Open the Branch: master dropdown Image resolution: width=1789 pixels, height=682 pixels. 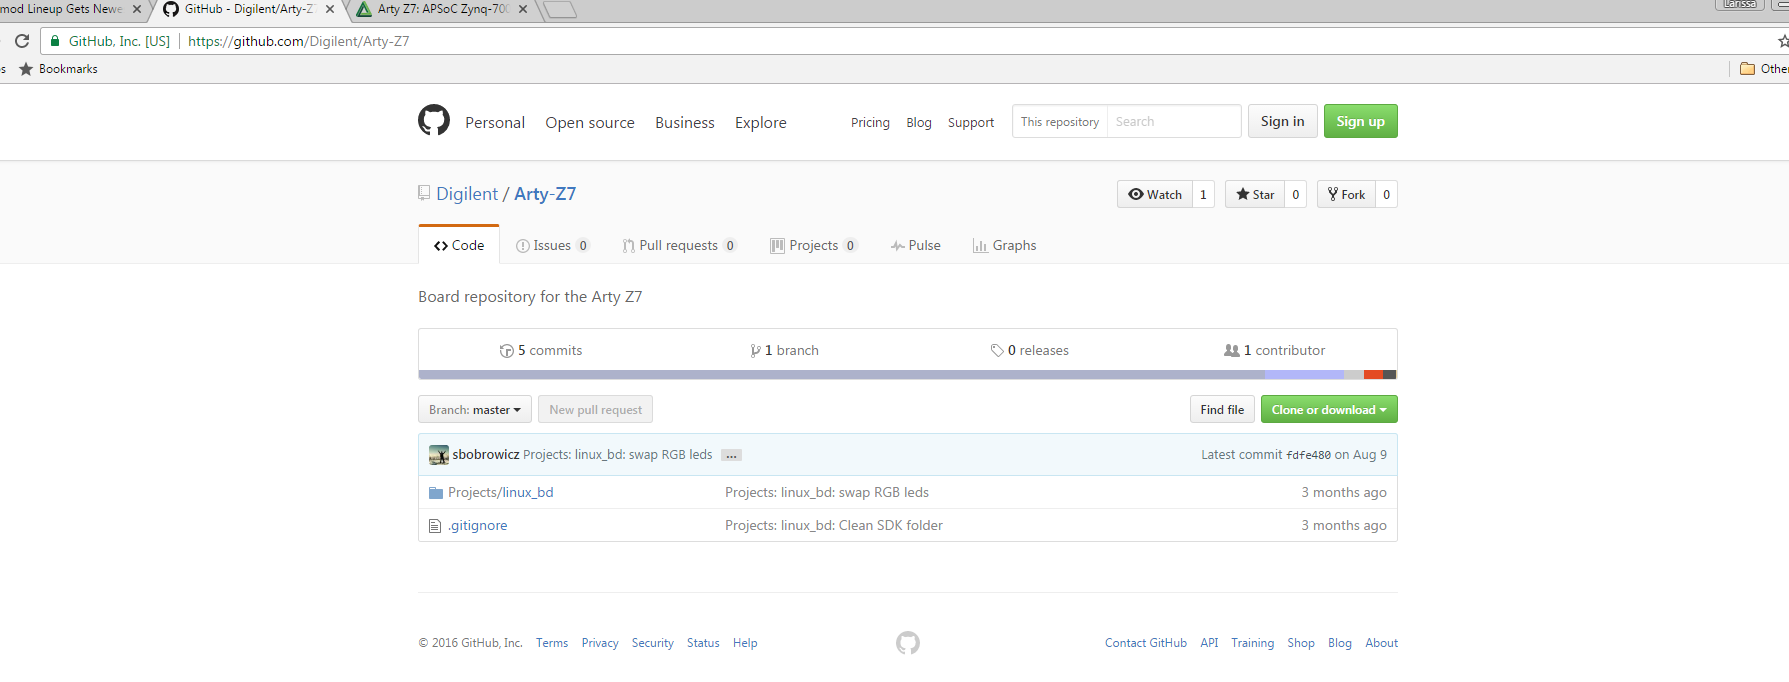(x=474, y=410)
